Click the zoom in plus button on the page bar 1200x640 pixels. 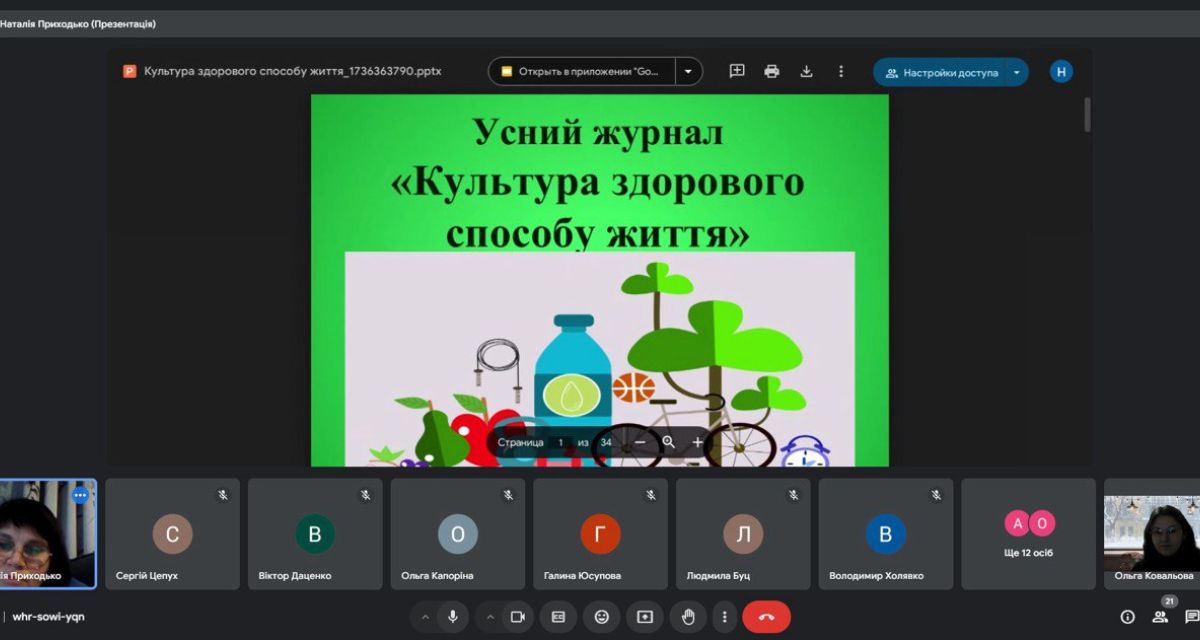pyautogui.click(x=698, y=442)
